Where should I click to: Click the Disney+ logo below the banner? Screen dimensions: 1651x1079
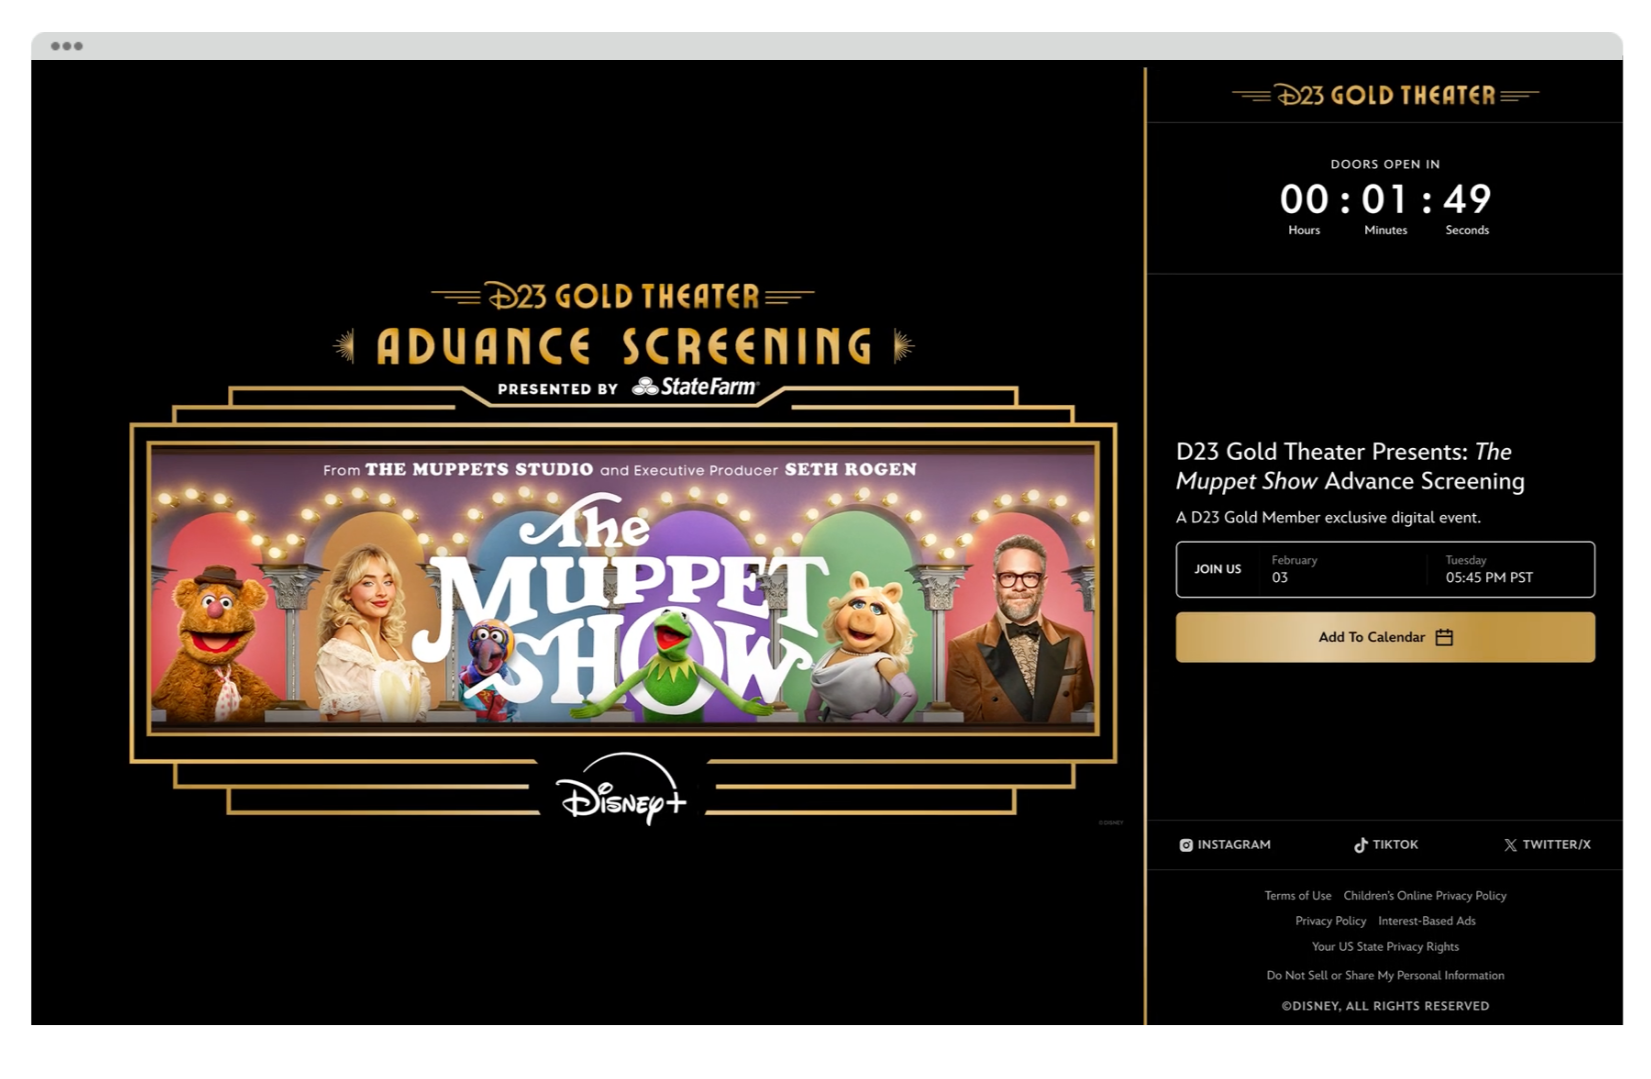click(623, 790)
